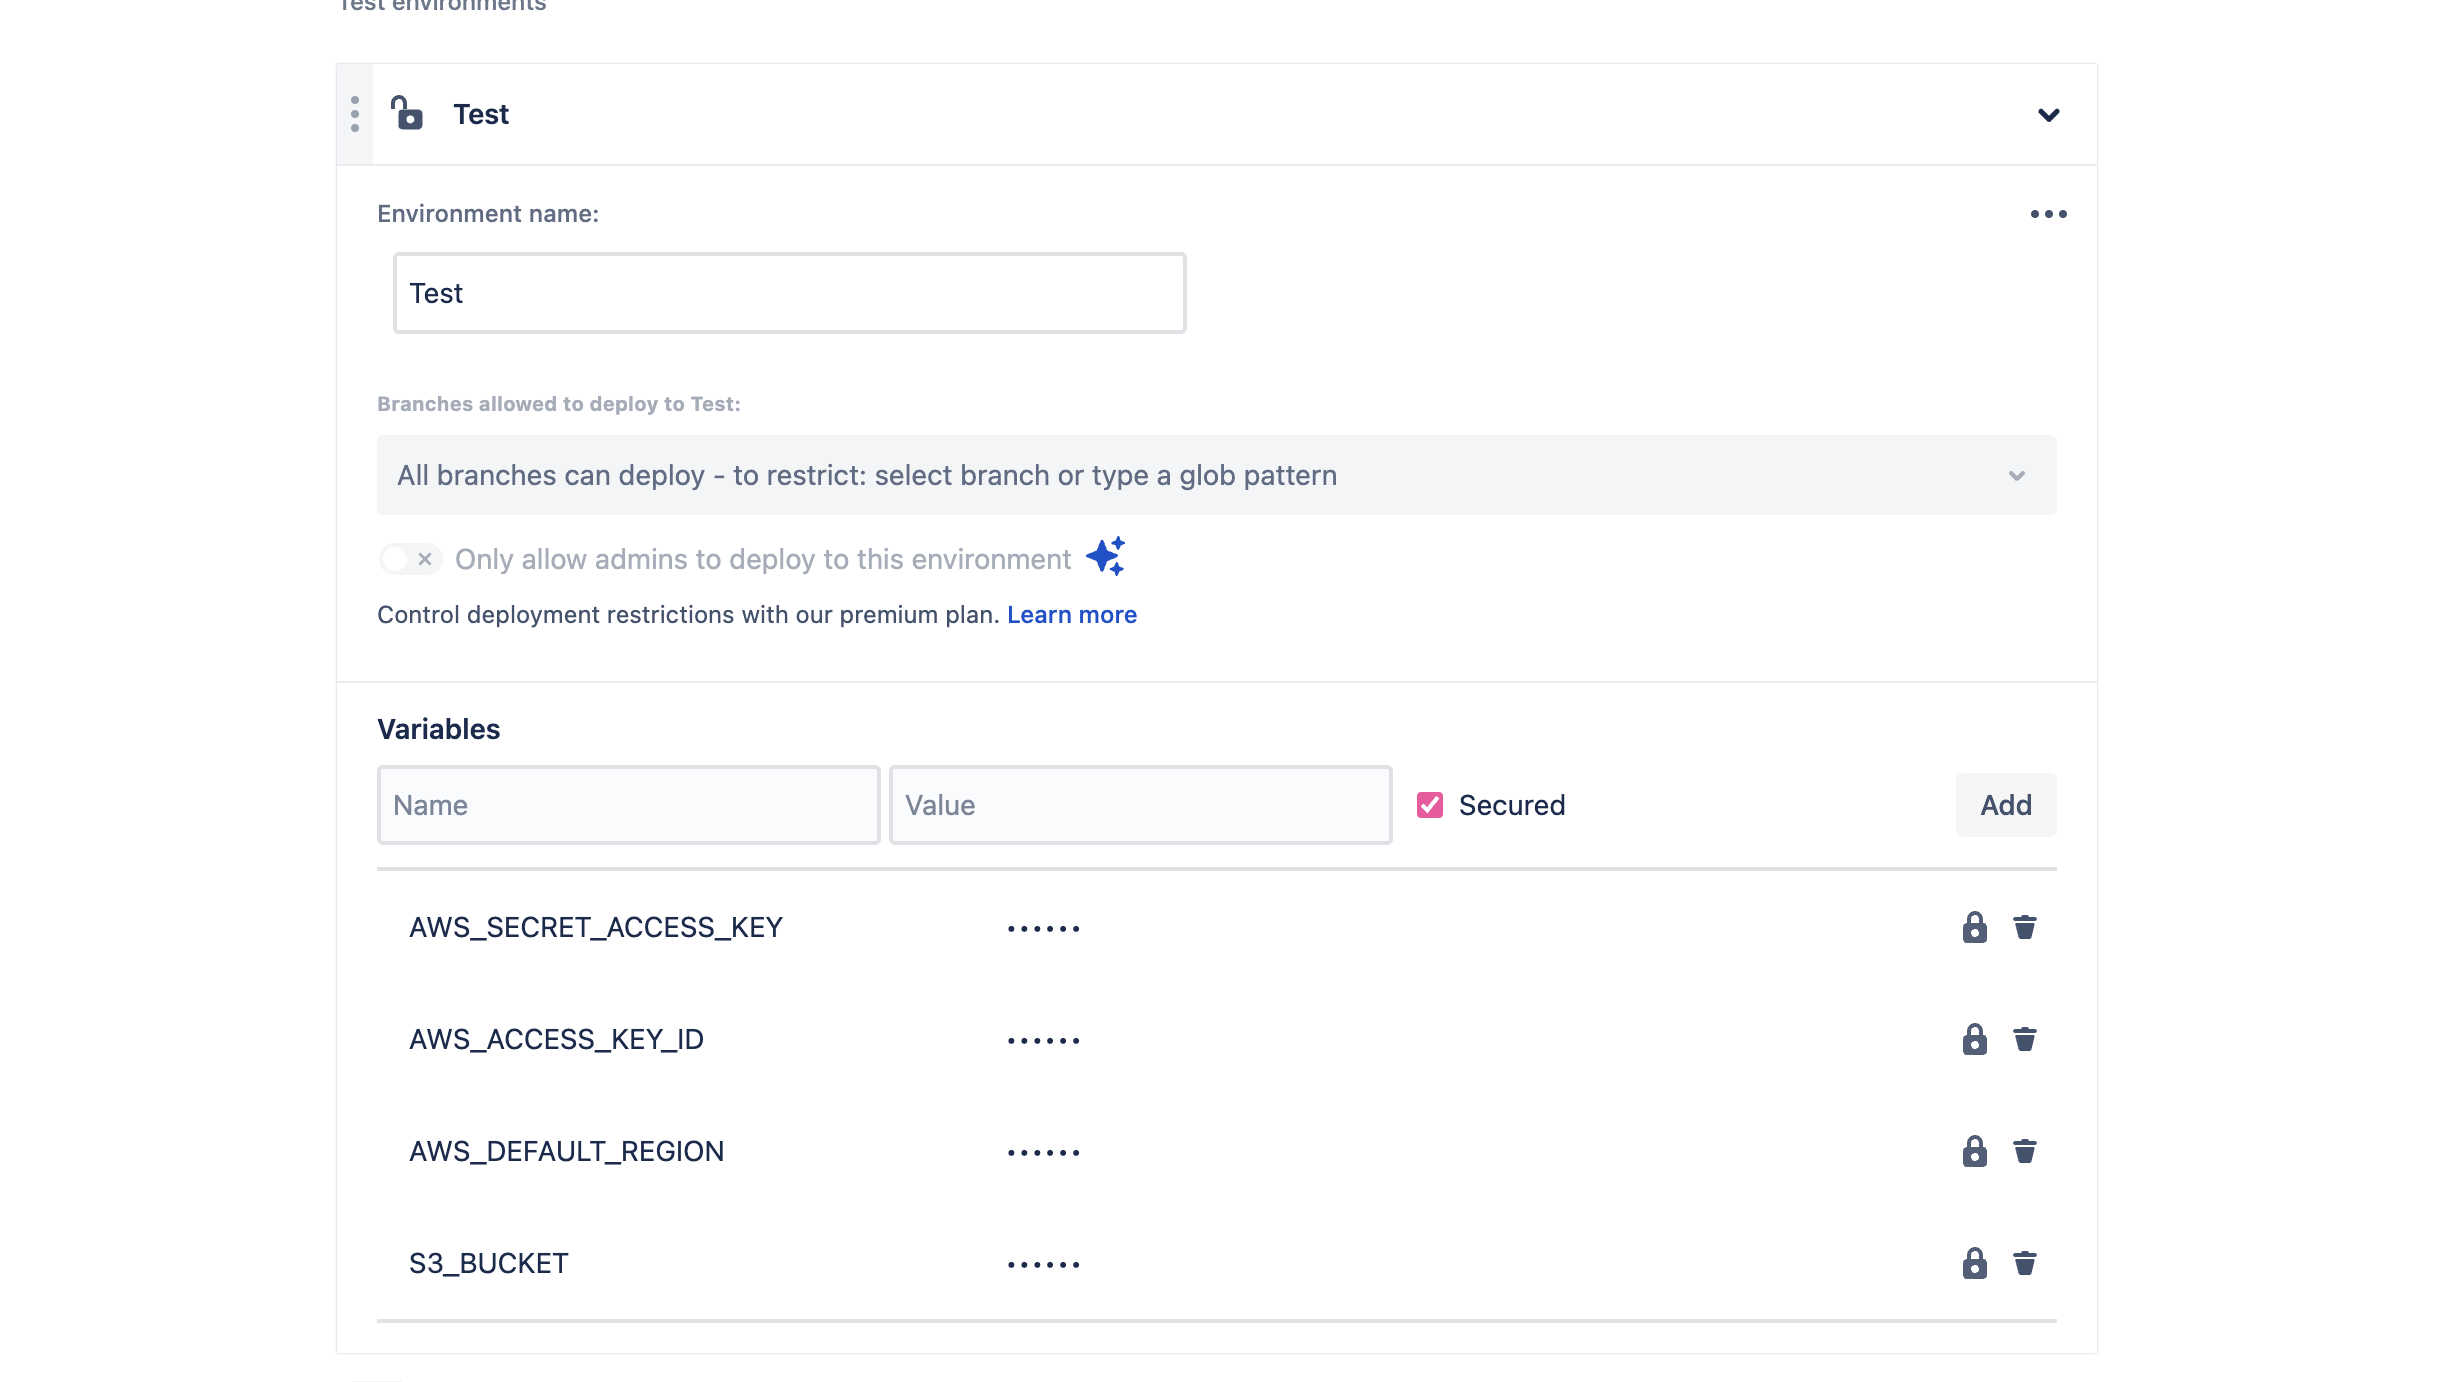
Task: Click lock icon for AWS_DEFAULT_REGION
Action: 1974,1152
